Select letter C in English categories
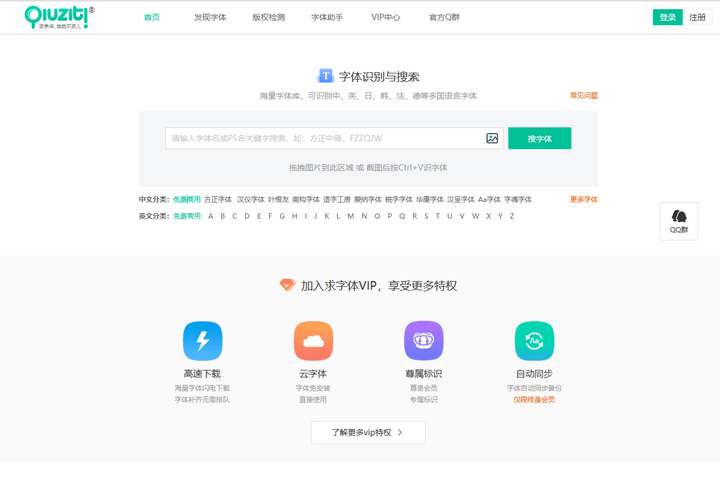Viewport: 720px width, 487px height. click(235, 216)
